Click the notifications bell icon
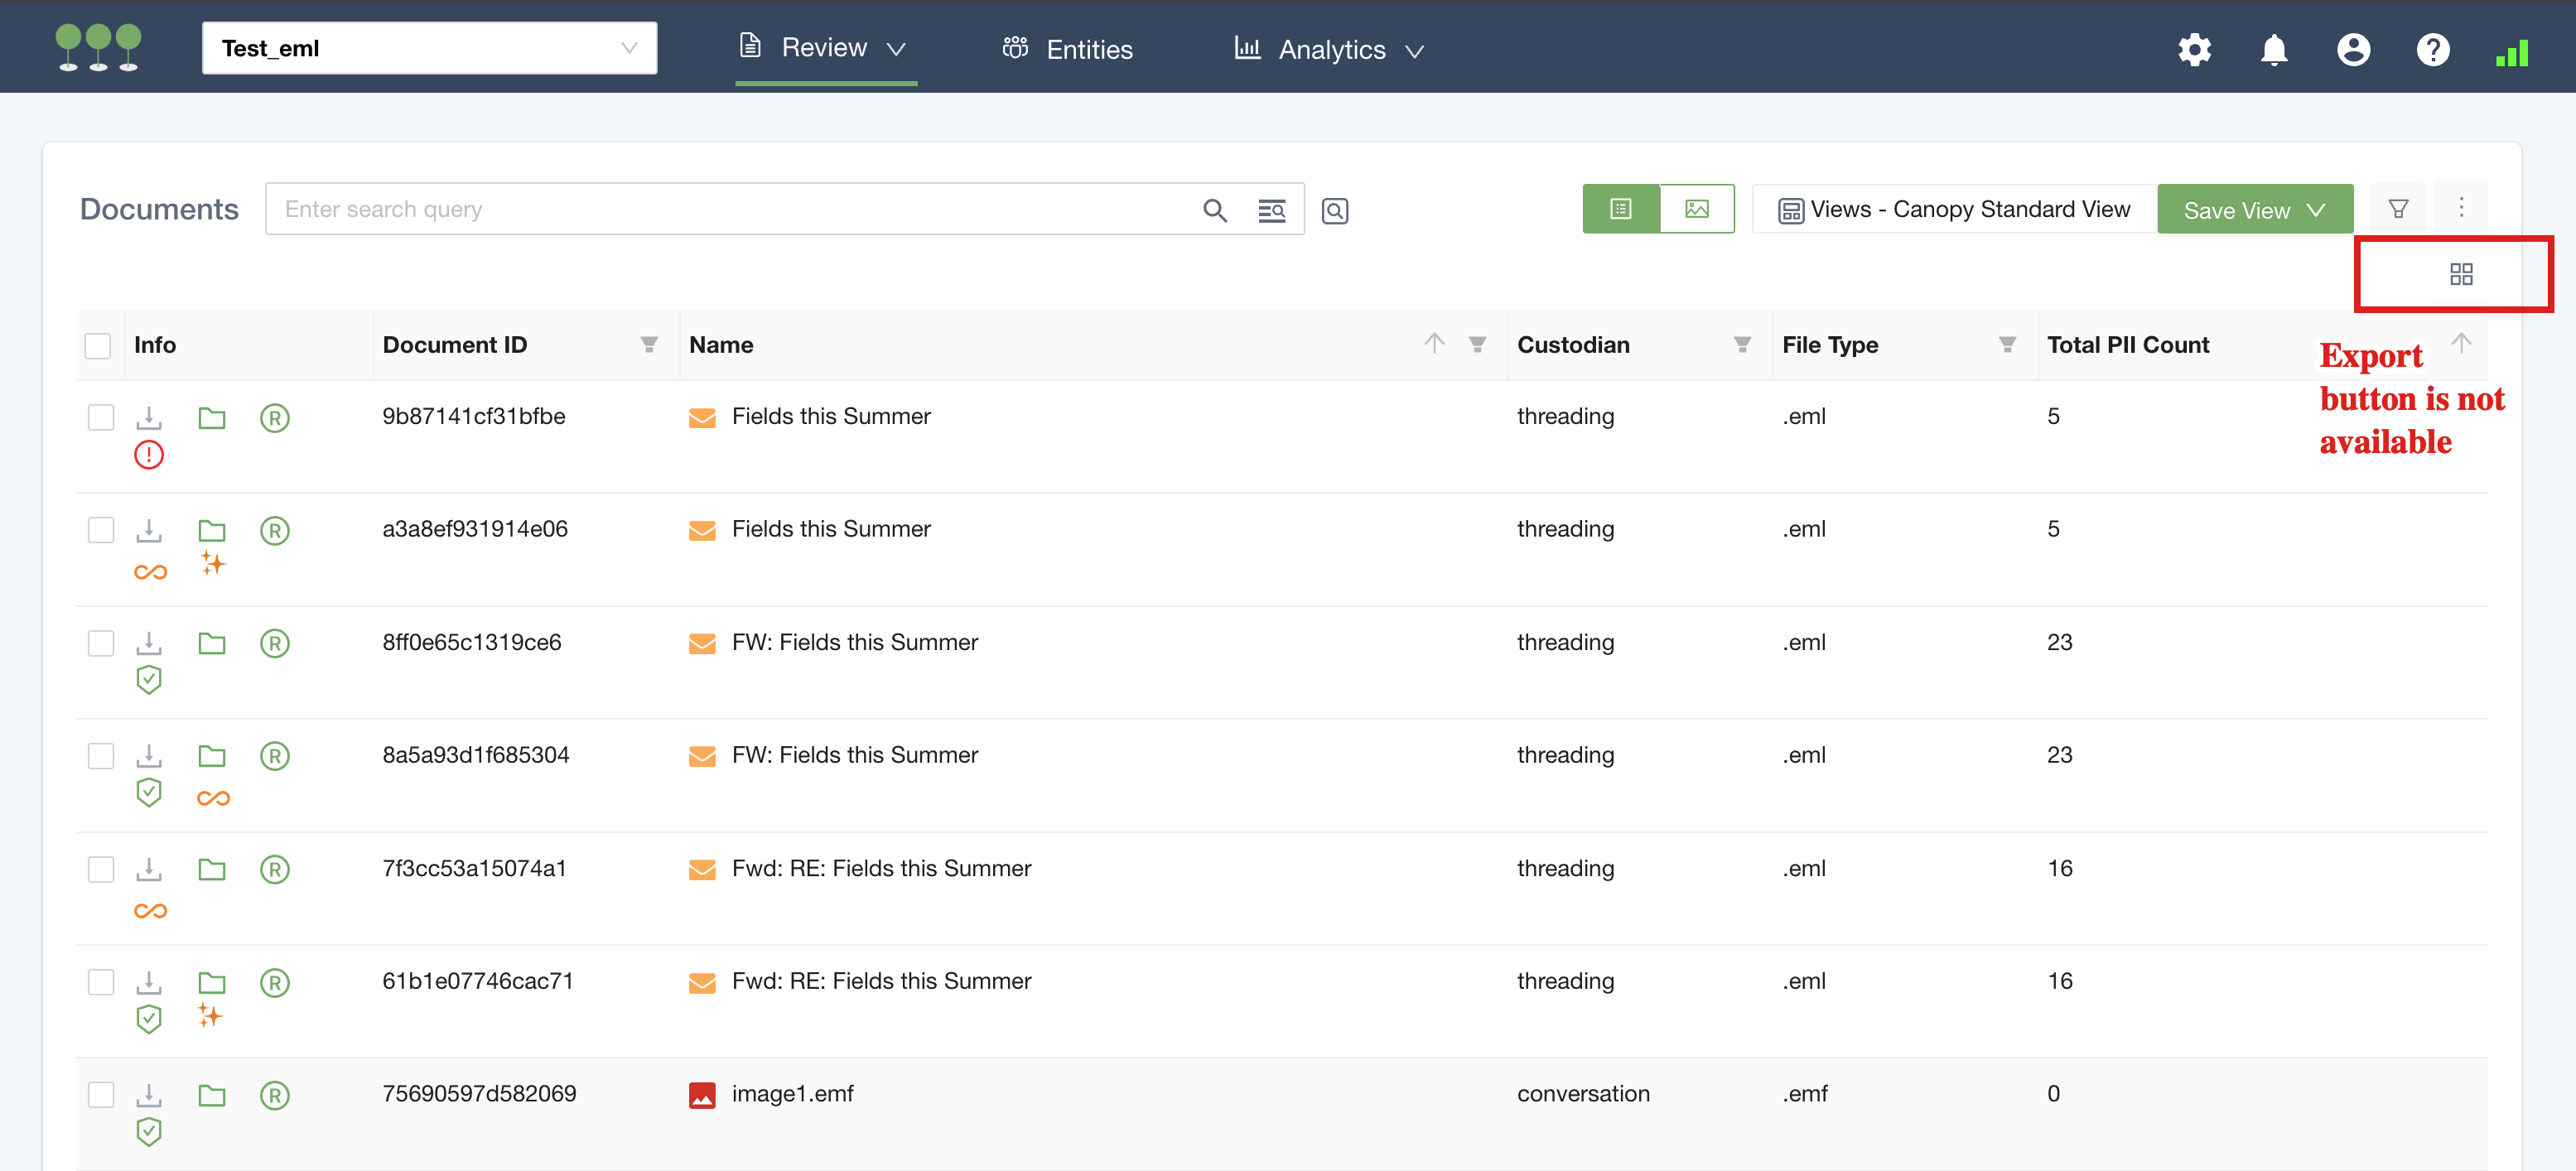Screen dimensions: 2576x1171 point(2273,49)
